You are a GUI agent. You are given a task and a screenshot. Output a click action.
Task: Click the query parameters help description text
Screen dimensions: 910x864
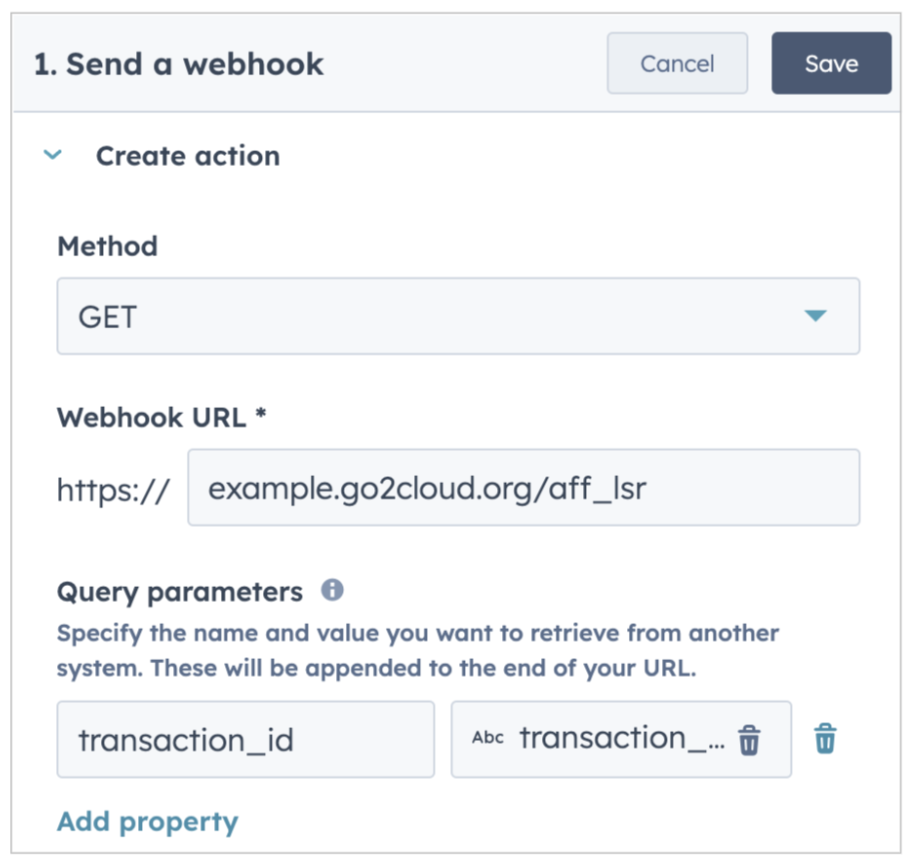pyautogui.click(x=418, y=650)
